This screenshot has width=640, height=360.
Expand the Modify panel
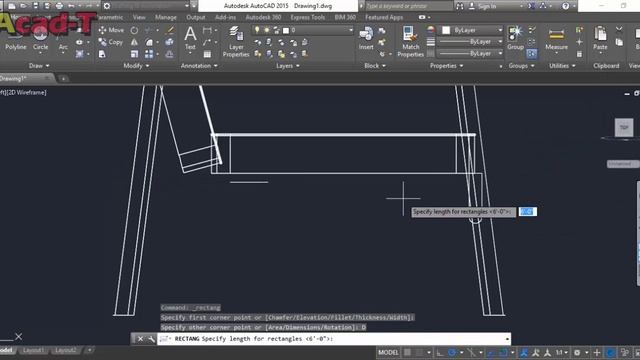click(x=136, y=66)
